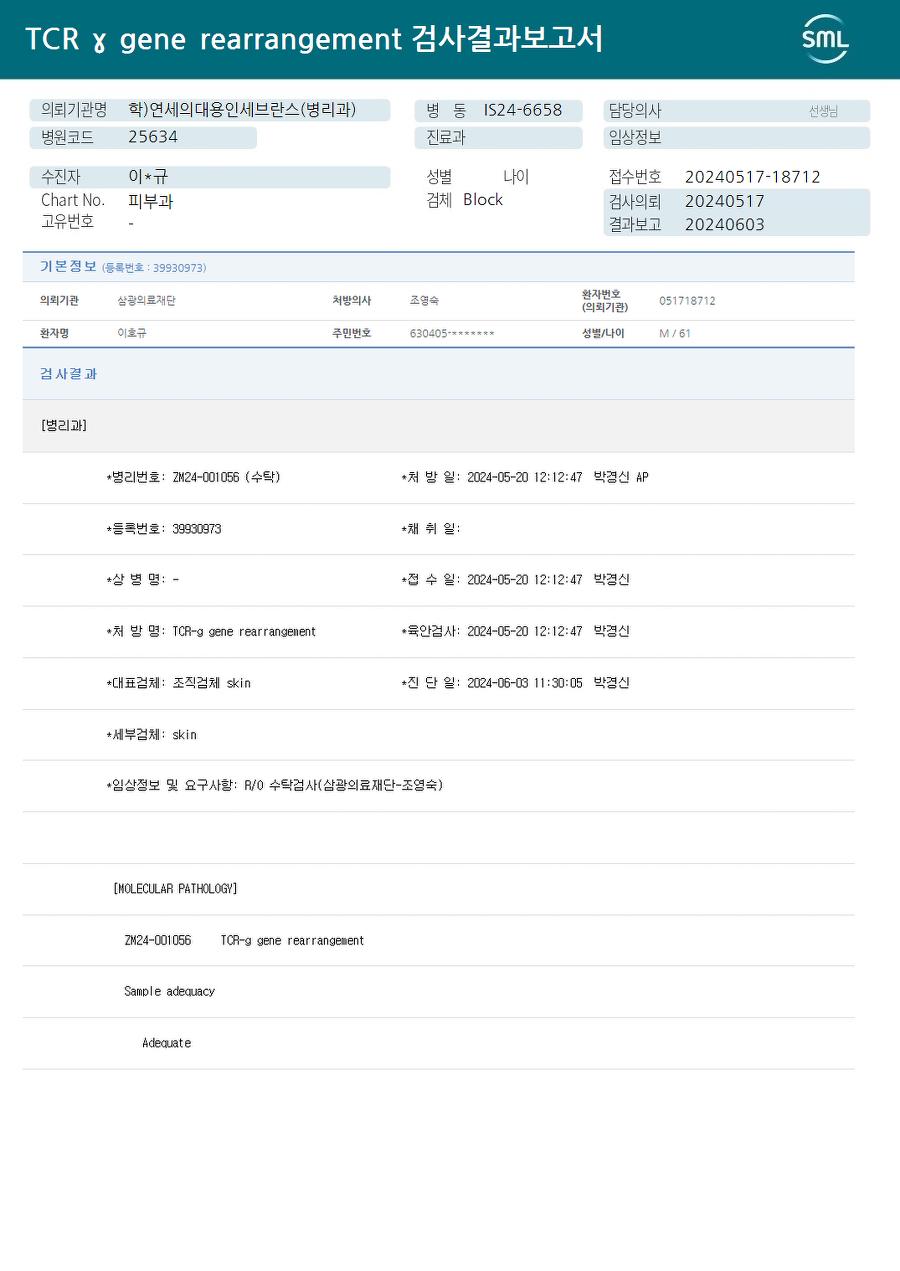
Task: Select the result 'Adequate'
Action: [x=166, y=1043]
